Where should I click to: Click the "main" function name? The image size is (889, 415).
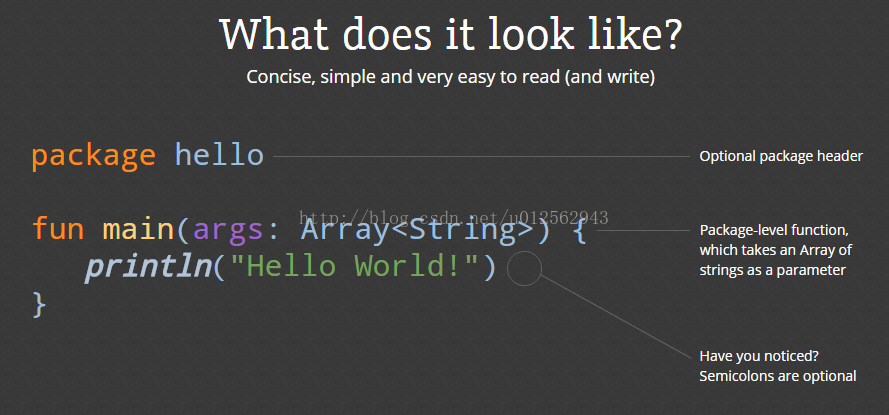[x=138, y=230]
